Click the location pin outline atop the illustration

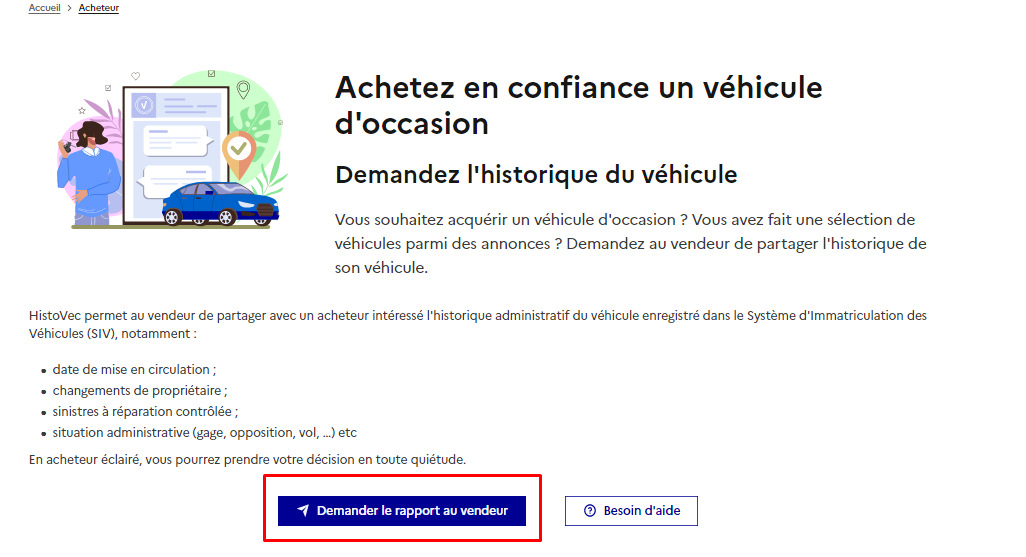click(x=243, y=90)
